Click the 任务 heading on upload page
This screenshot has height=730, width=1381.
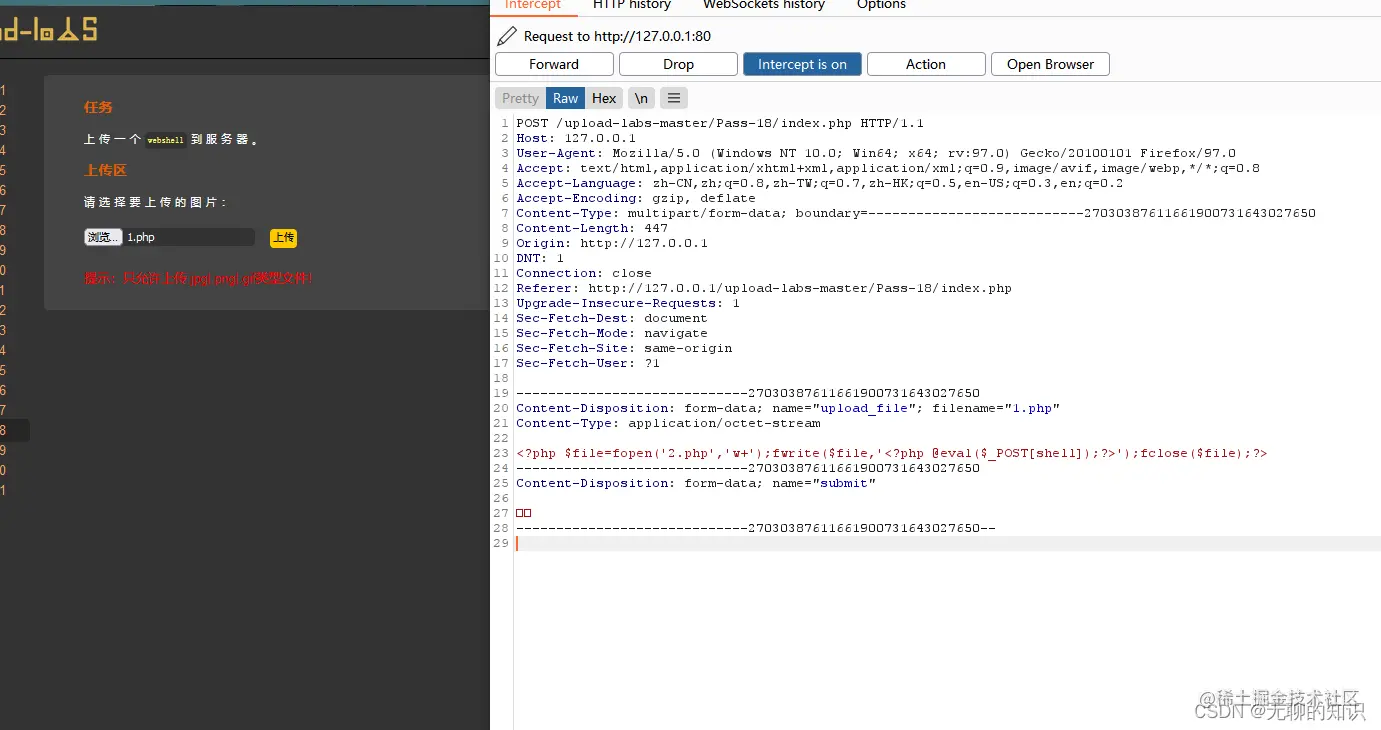click(x=98, y=107)
